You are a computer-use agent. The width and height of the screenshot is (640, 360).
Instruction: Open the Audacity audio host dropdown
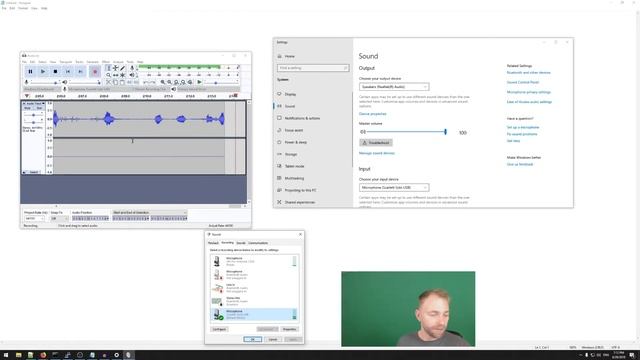click(41, 89)
